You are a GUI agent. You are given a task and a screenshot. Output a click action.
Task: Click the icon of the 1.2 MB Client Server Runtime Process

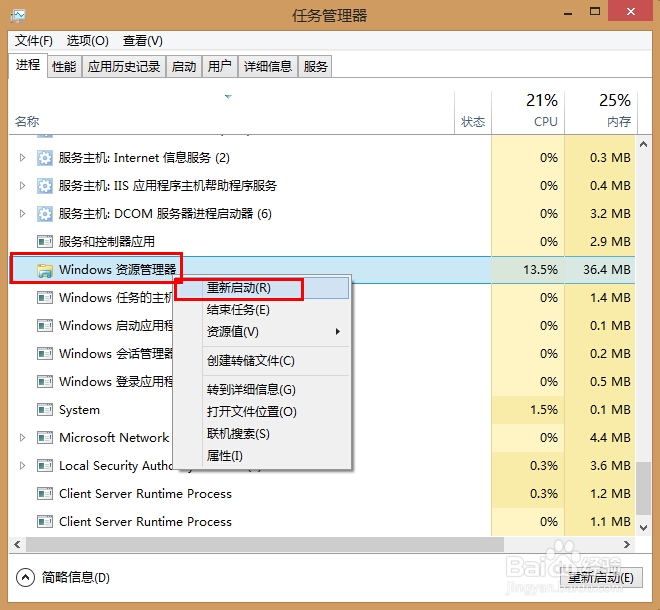[x=45, y=493]
